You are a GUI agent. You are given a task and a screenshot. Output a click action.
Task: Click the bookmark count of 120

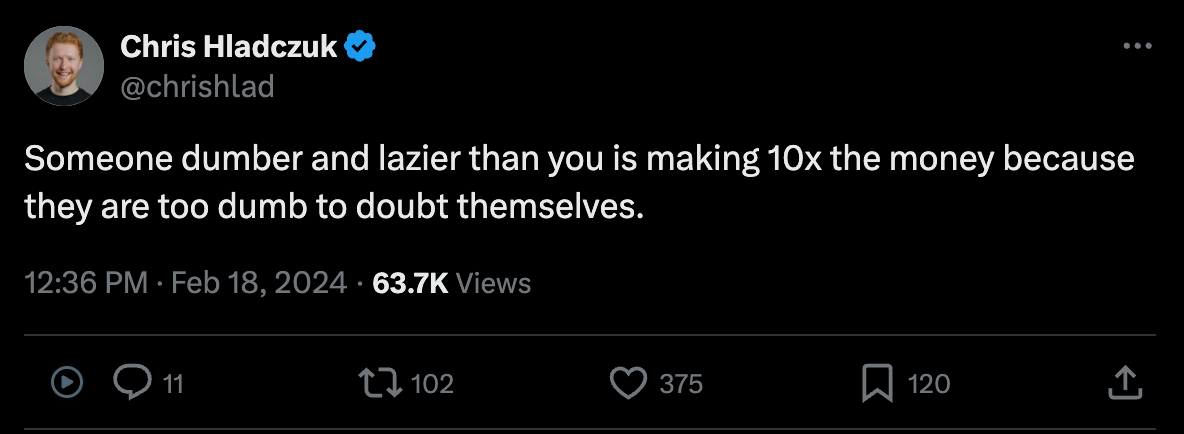(x=929, y=383)
